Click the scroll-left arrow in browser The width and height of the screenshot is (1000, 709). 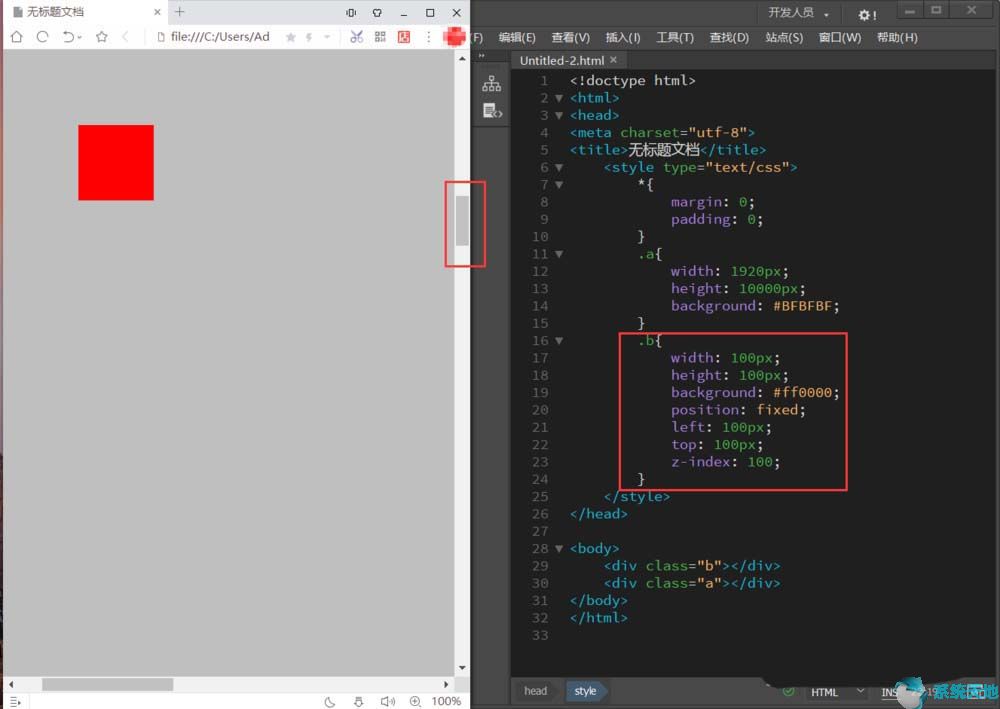click(x=11, y=684)
